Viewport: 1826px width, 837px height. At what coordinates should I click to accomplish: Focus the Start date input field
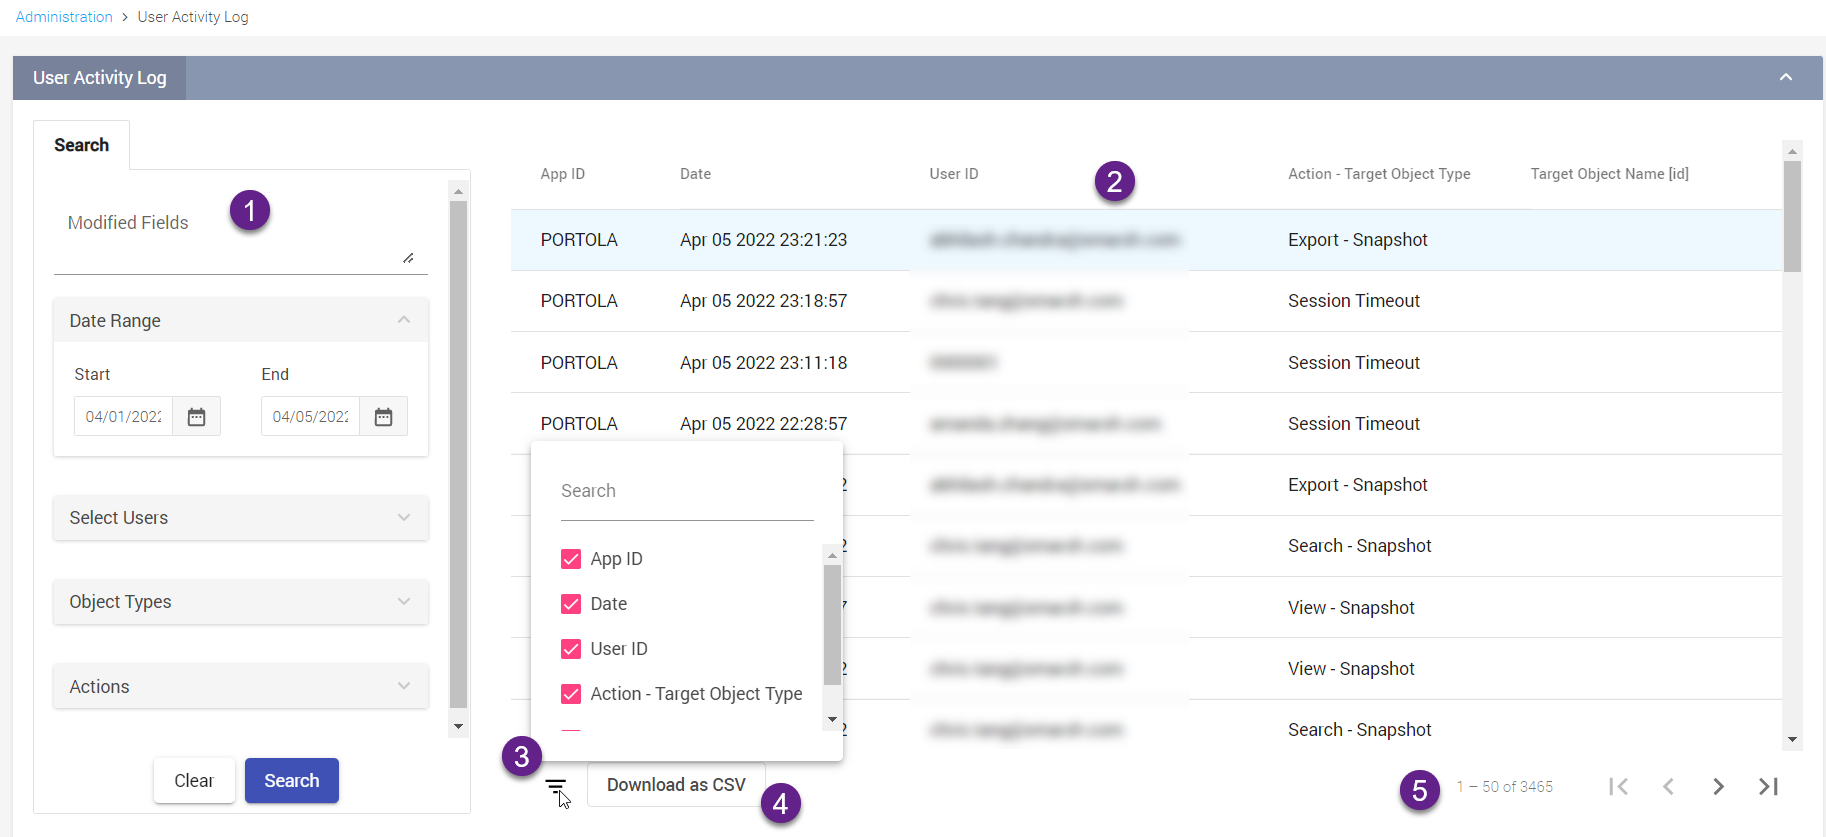123,417
